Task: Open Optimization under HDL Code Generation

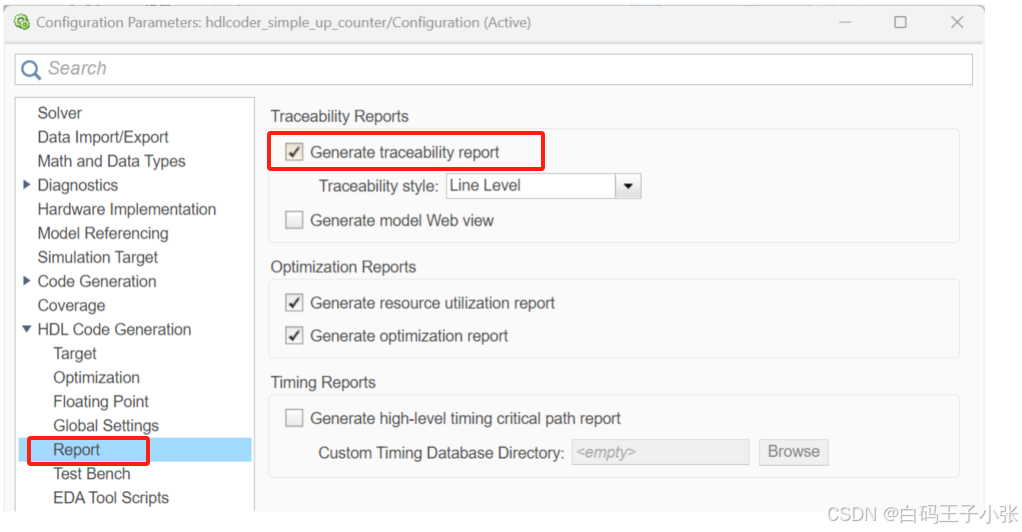Action: [96, 377]
